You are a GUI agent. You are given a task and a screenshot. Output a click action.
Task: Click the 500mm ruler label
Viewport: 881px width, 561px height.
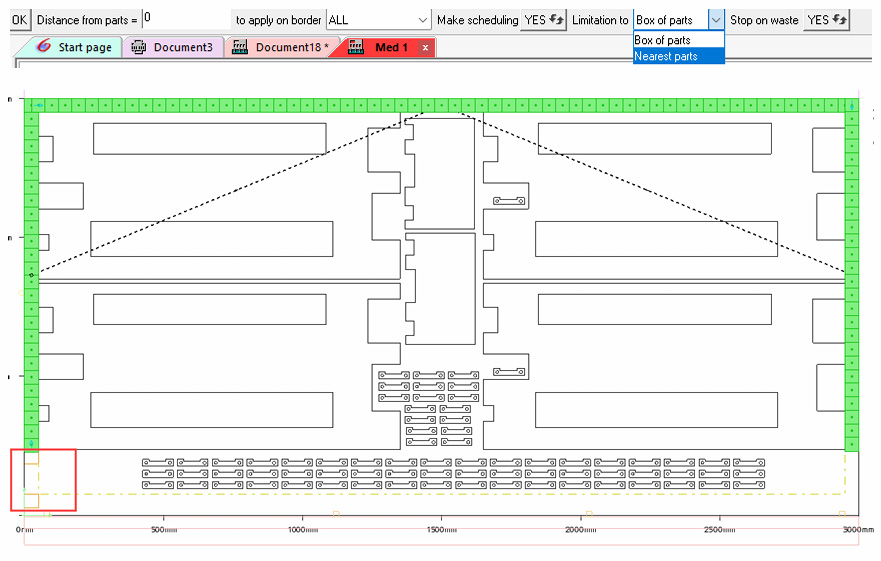click(x=164, y=530)
